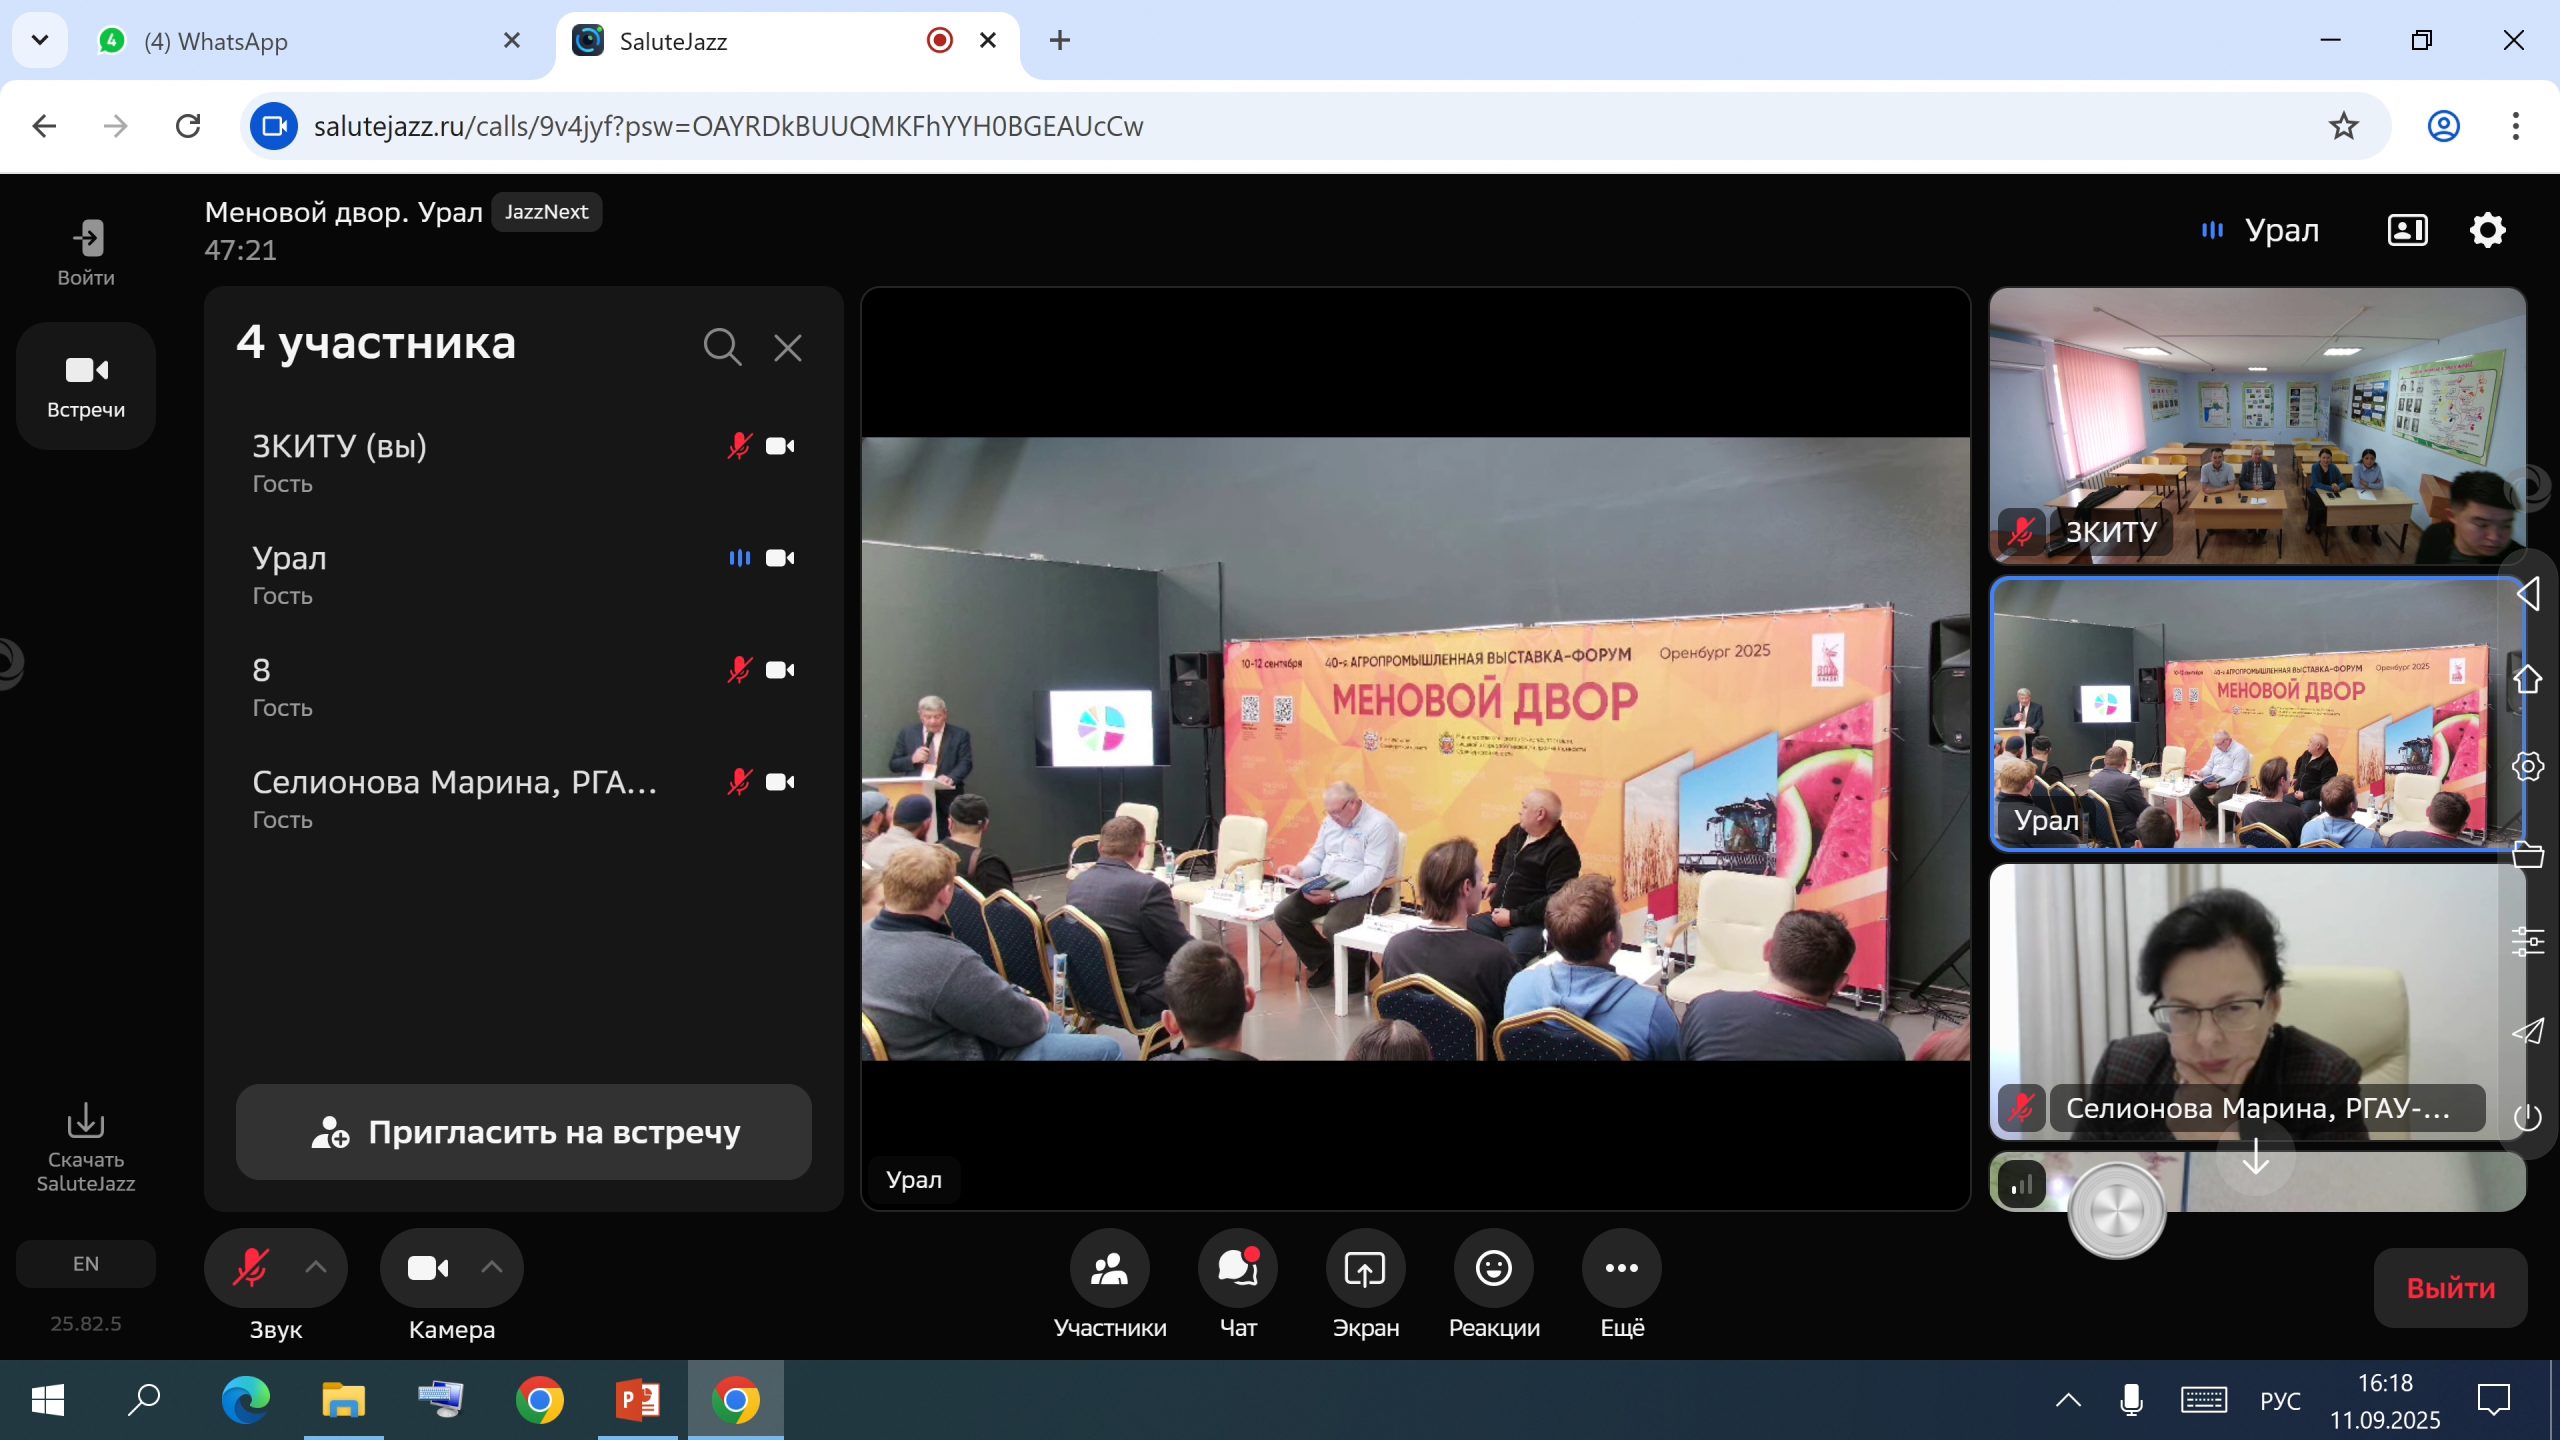Screen dimensions: 2560x1440
Task: Open the settings gear at top right
Action: click(x=2487, y=230)
